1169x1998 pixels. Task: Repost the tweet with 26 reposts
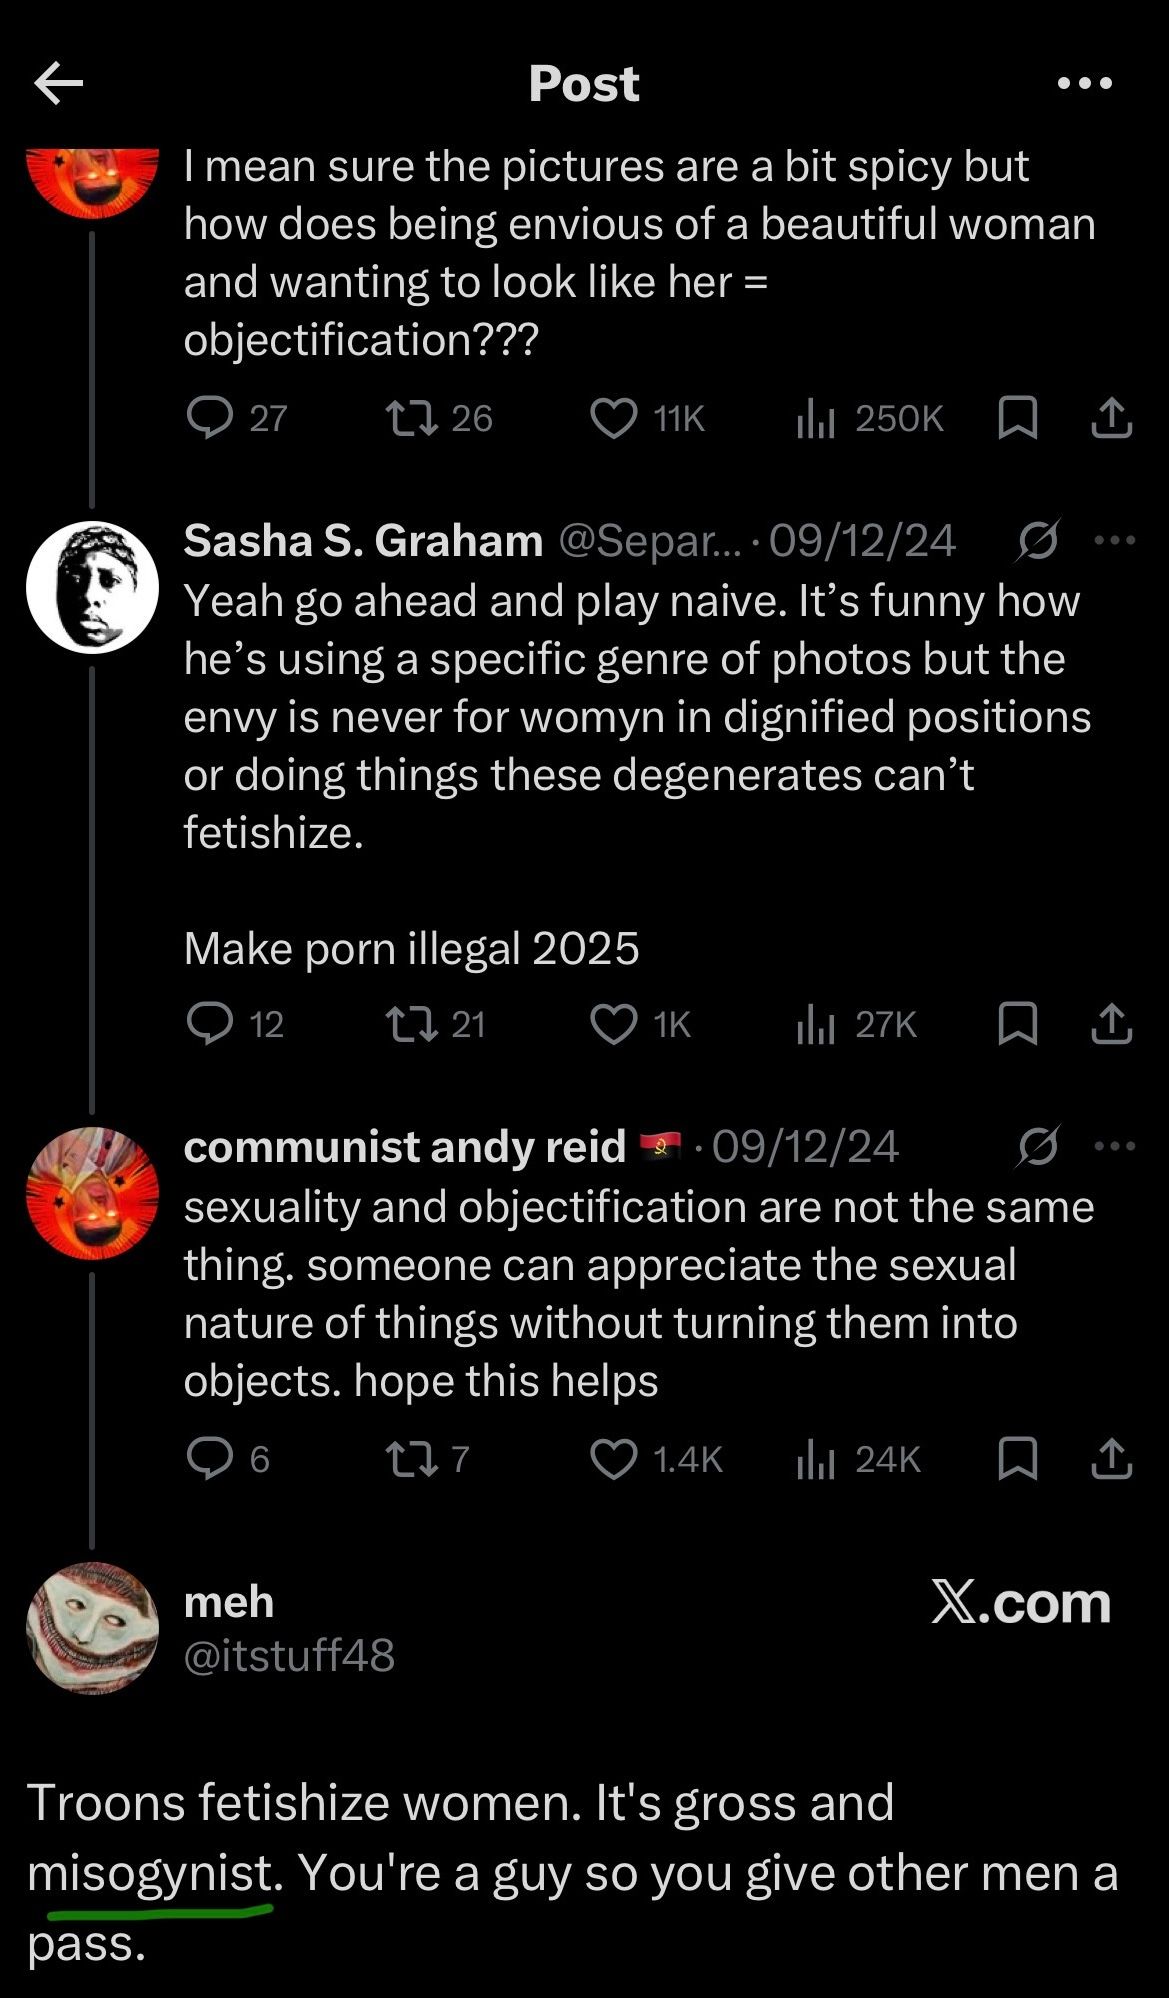pos(412,418)
